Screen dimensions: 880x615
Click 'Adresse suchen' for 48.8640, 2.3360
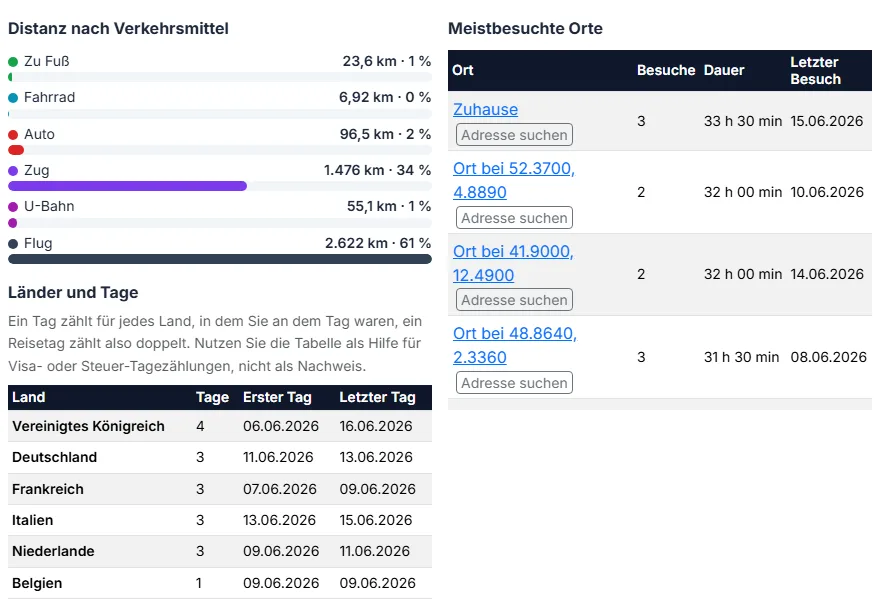(514, 383)
